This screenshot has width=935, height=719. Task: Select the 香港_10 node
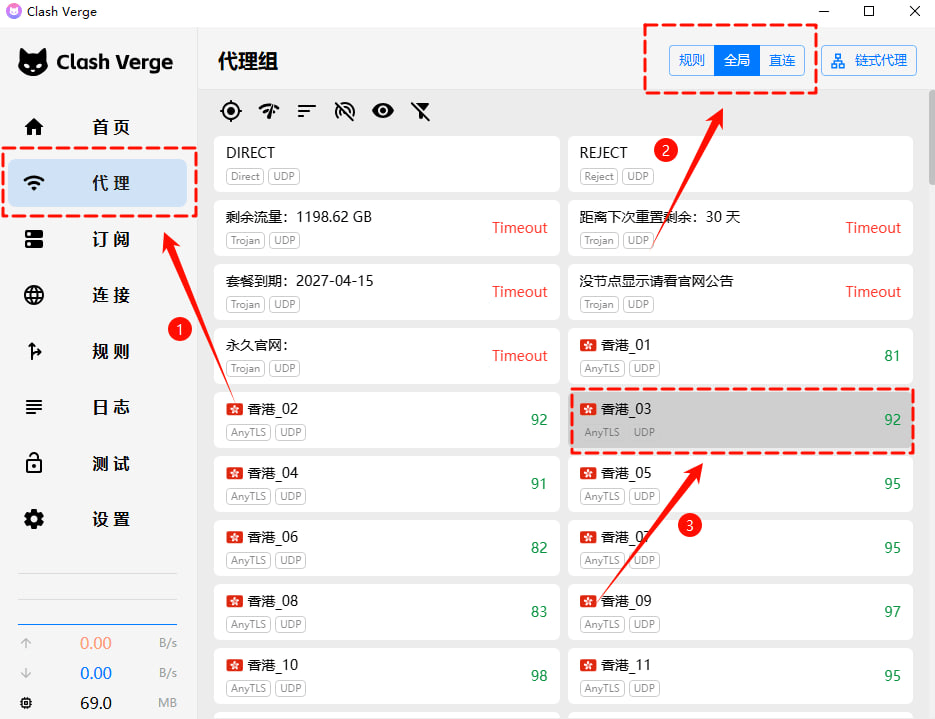387,675
